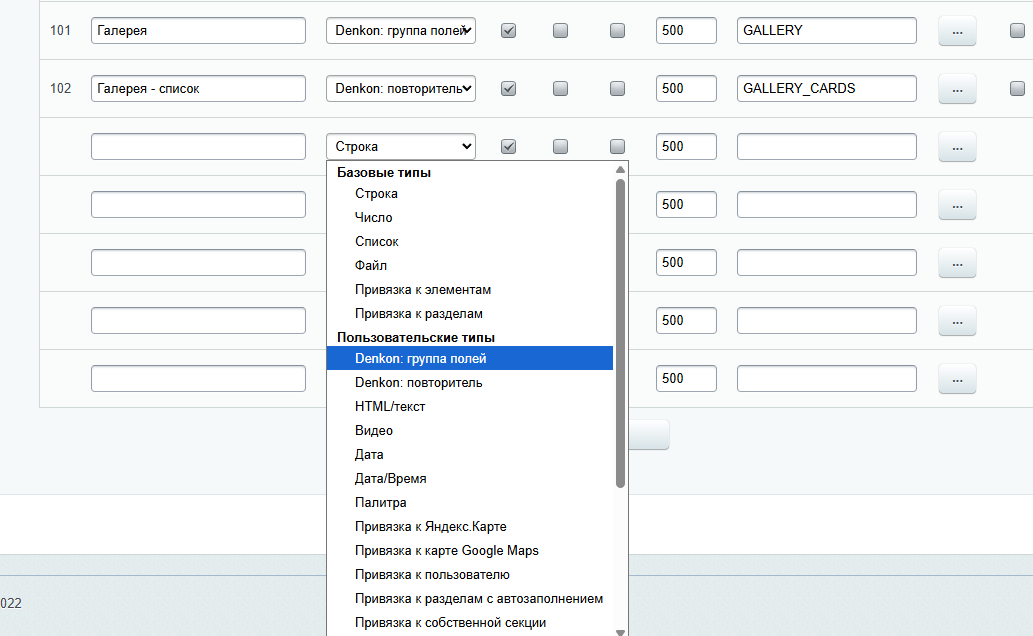Choose 'Число' type option
The height and width of the screenshot is (636, 1033).
click(470, 217)
